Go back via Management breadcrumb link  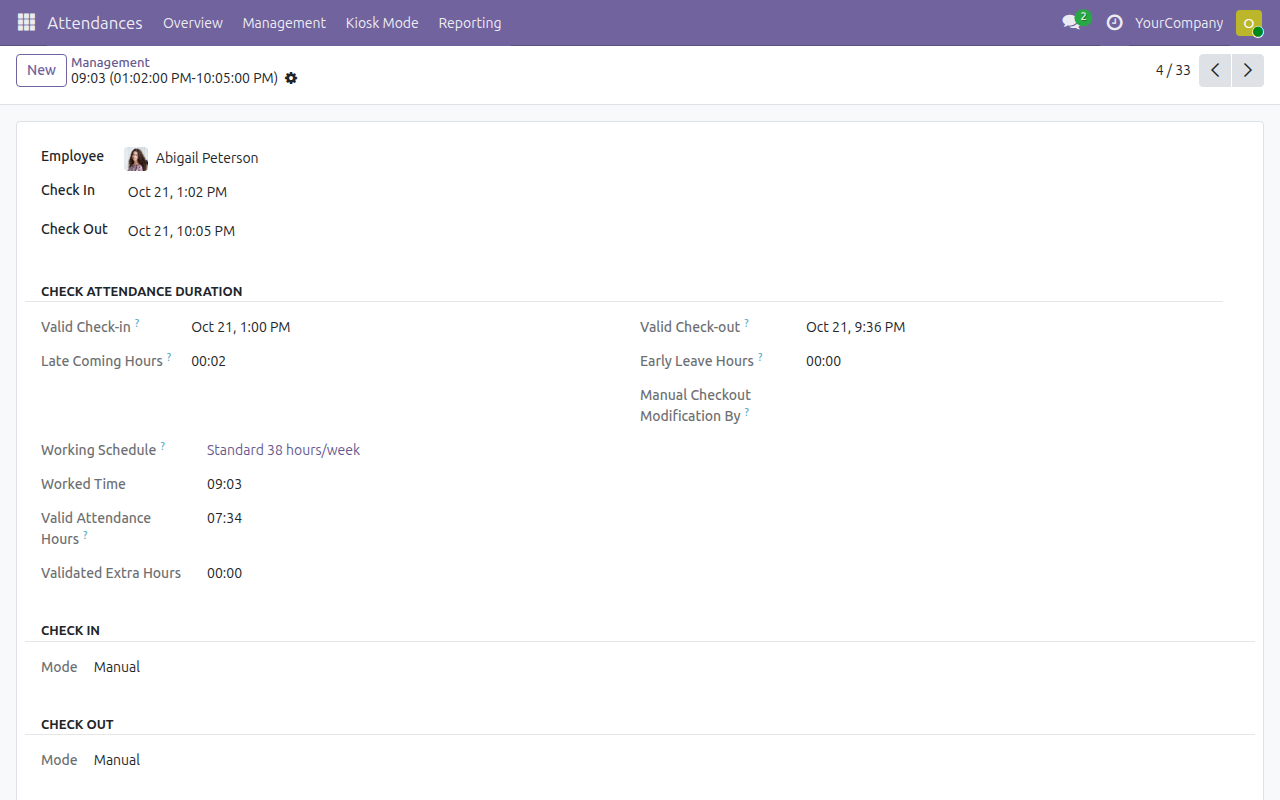tap(110, 62)
